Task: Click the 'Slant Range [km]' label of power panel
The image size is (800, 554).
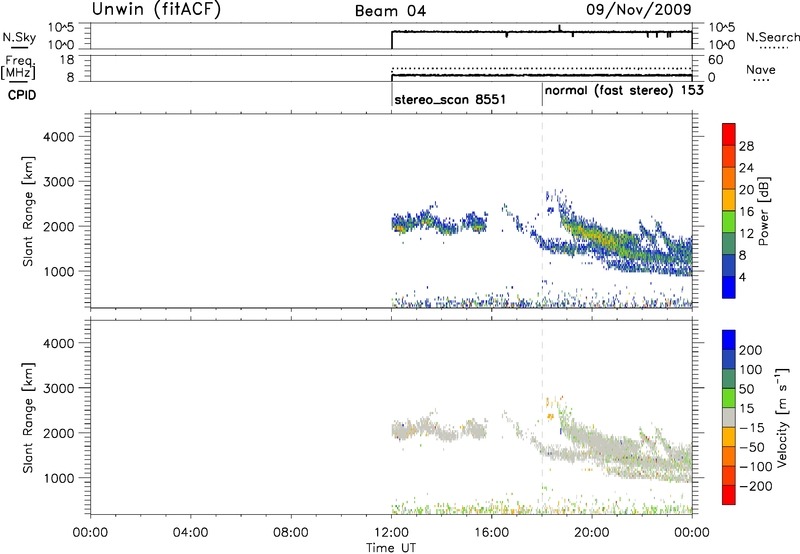Action: coord(28,211)
